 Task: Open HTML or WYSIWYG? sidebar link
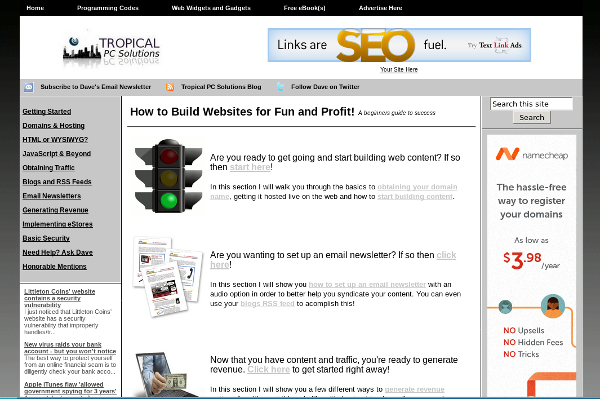coord(55,140)
